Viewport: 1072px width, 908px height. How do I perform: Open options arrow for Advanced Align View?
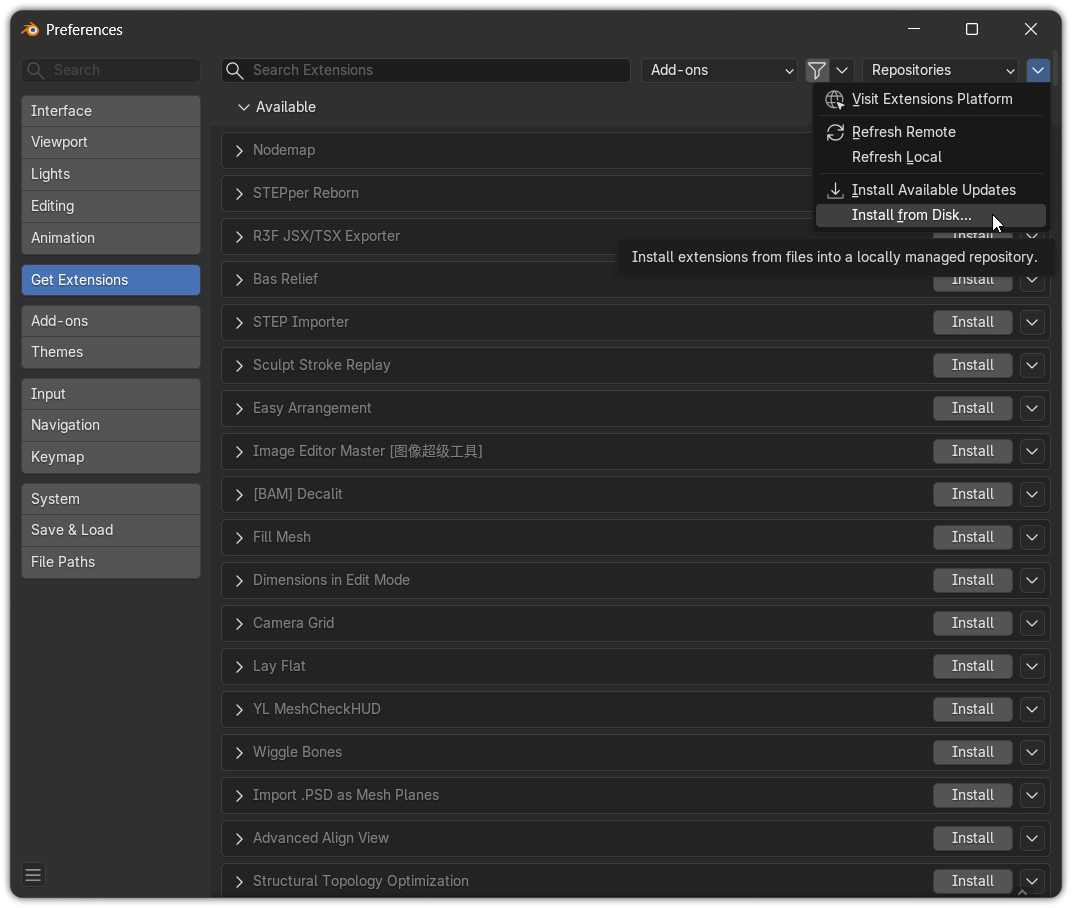click(1032, 838)
